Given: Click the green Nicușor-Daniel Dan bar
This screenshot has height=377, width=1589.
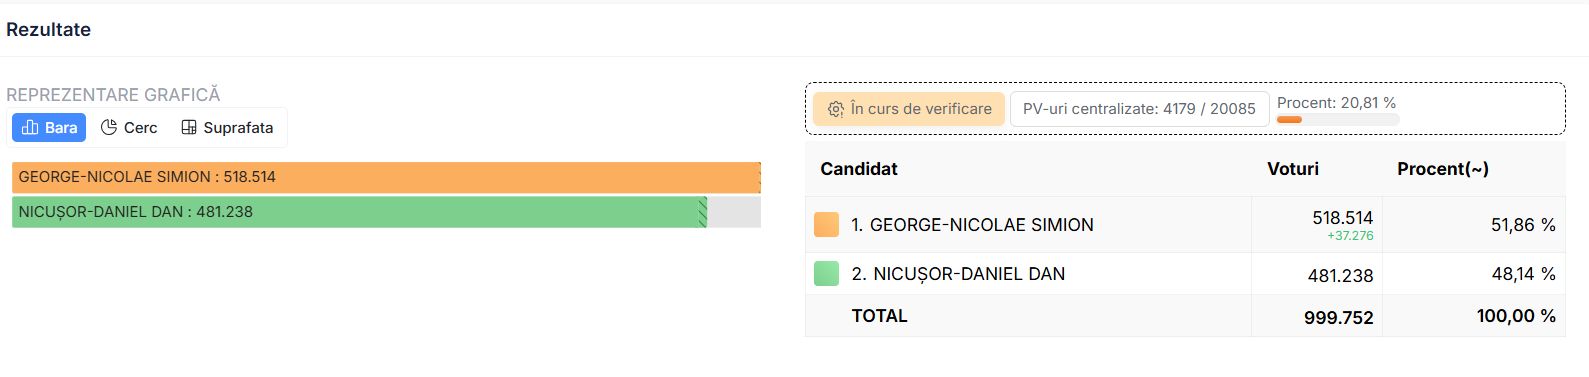Looking at the screenshot, I should pyautogui.click(x=359, y=212).
